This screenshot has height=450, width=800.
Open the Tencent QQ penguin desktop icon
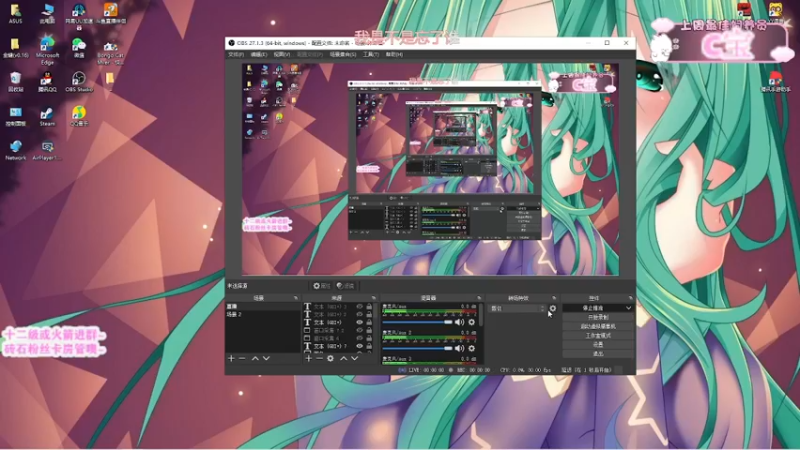(47, 82)
